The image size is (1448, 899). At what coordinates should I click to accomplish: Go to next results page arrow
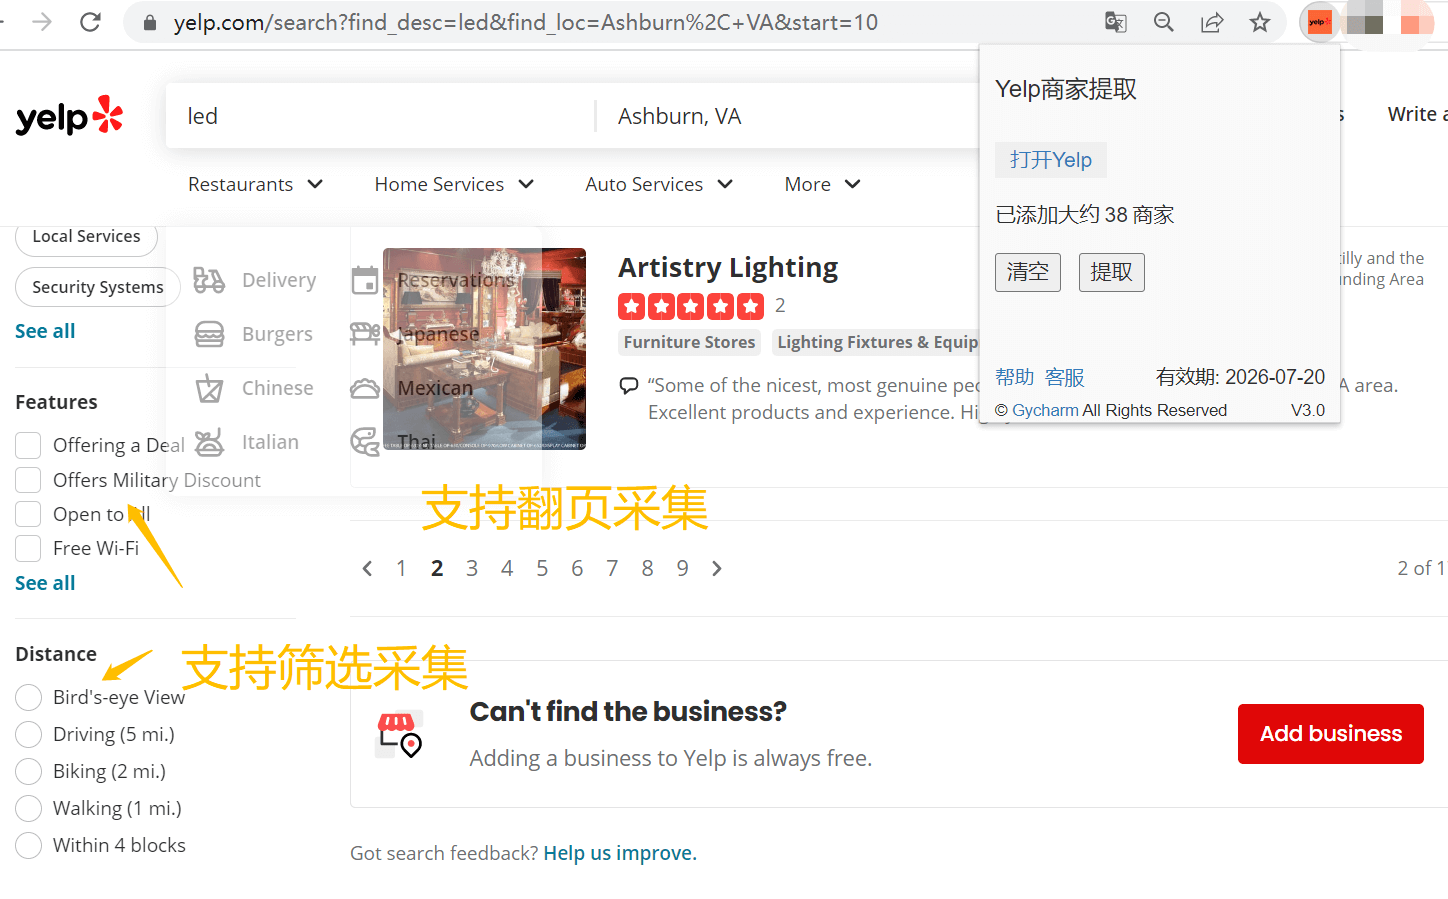717,568
